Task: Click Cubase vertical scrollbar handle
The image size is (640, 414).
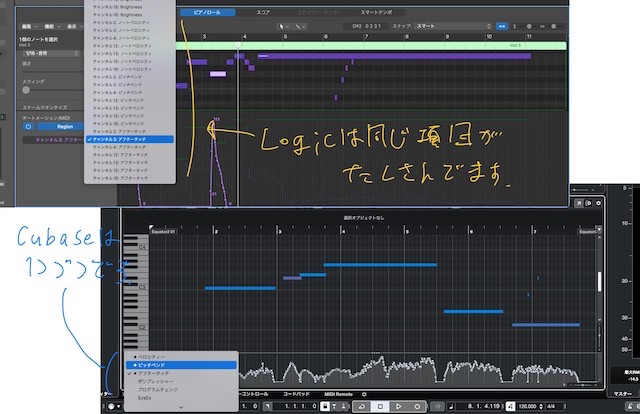Action: tap(599, 282)
